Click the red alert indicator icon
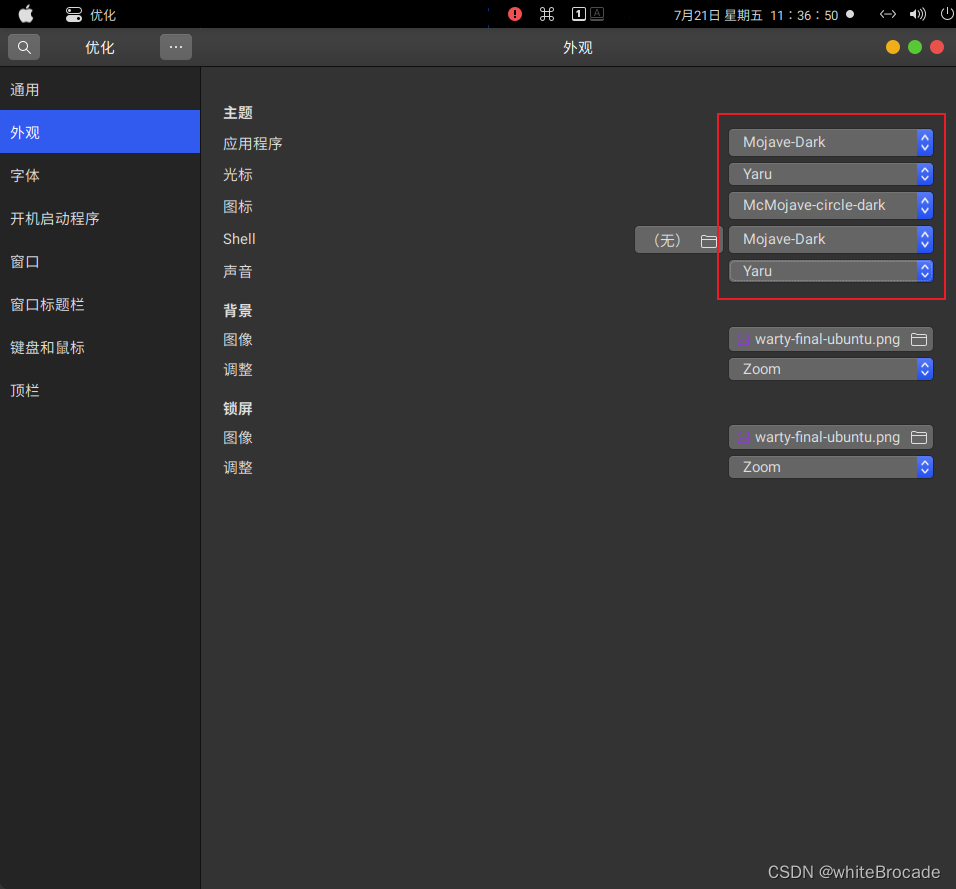956x889 pixels. click(515, 14)
